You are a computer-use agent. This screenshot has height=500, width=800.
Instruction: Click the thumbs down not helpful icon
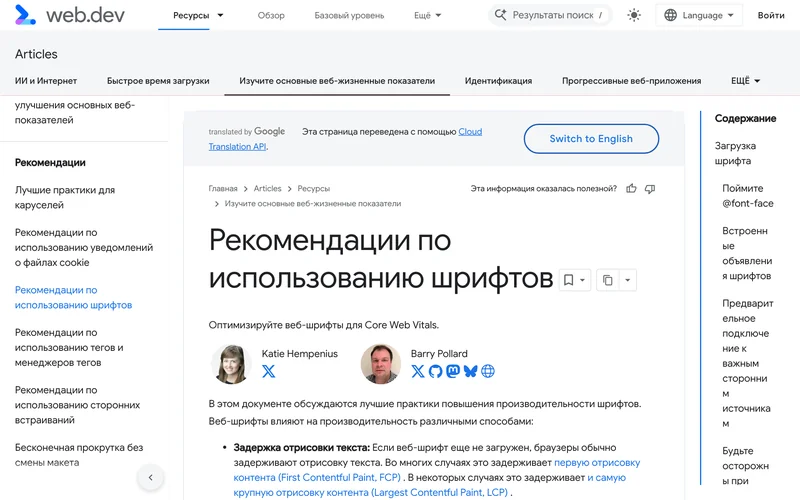coord(649,189)
